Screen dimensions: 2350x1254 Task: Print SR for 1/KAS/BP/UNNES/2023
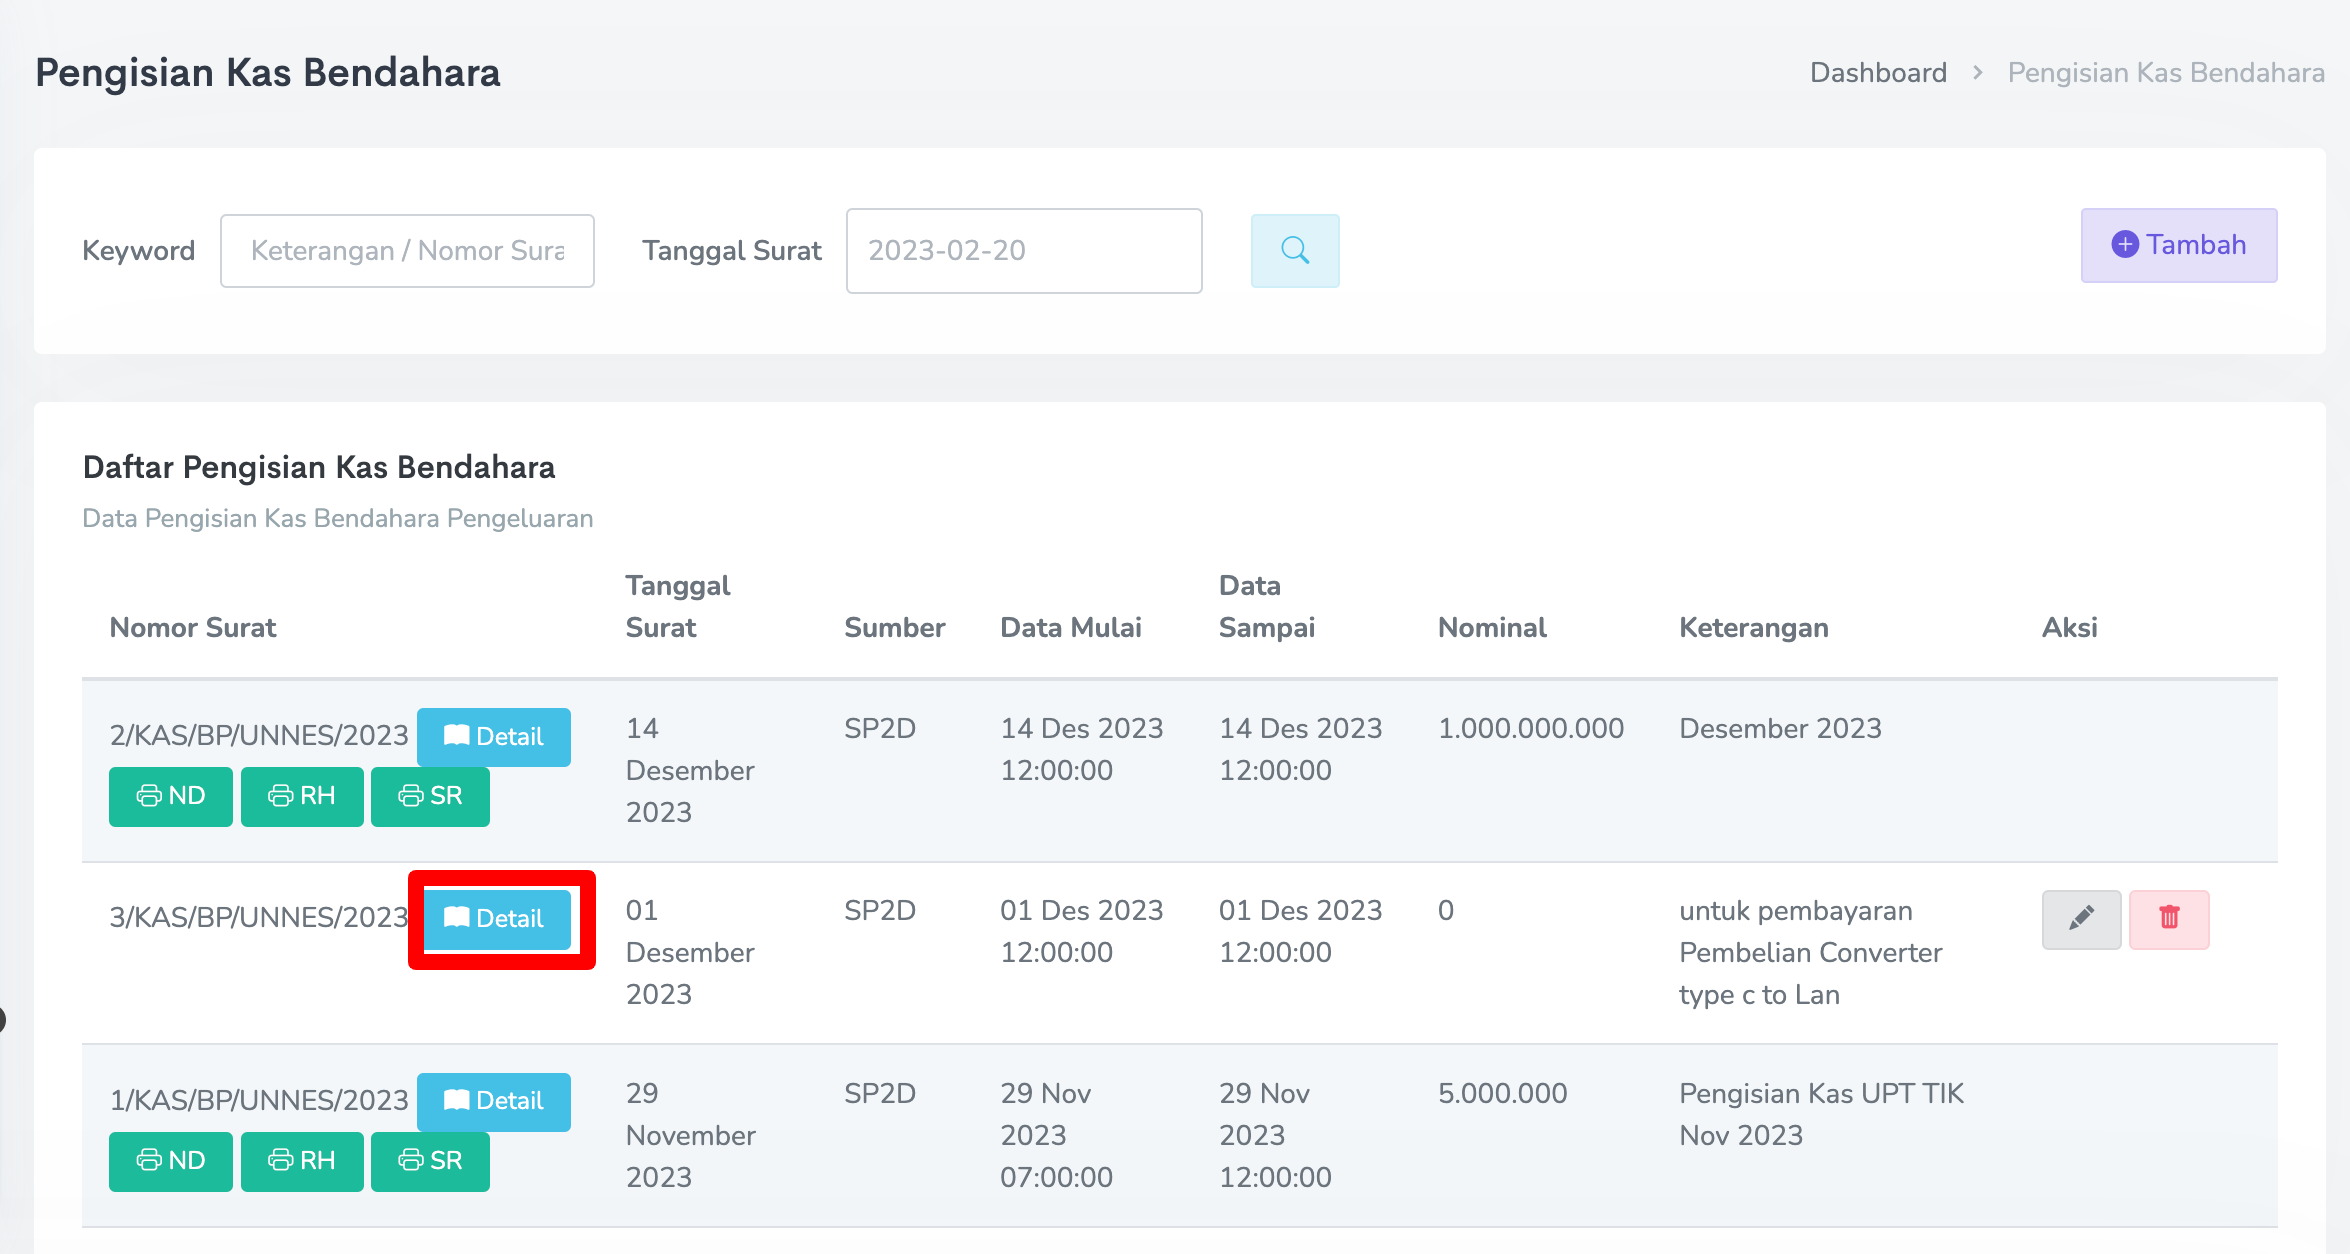tap(430, 1161)
